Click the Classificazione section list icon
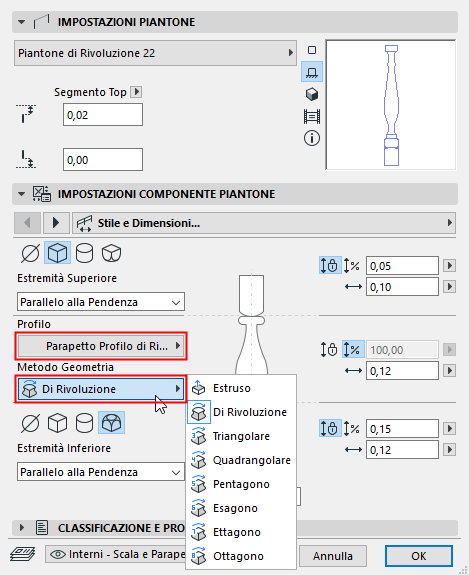This screenshot has height=575, width=469. pyautogui.click(x=42, y=528)
